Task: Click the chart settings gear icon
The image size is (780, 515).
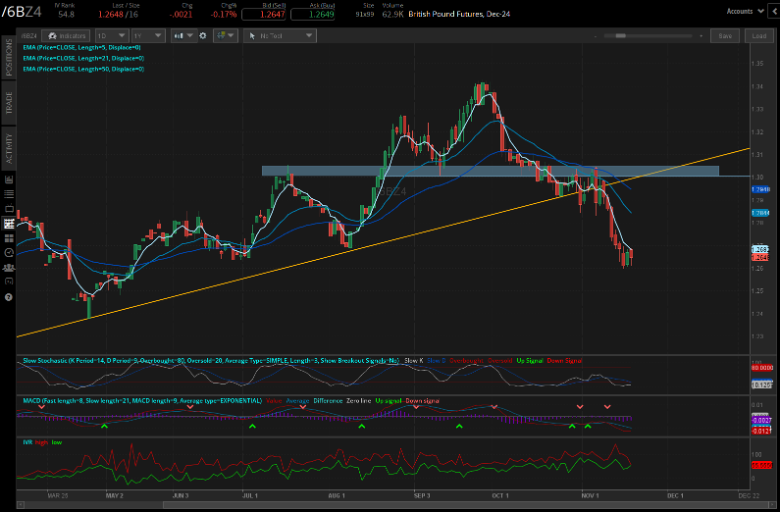Action: pos(204,36)
